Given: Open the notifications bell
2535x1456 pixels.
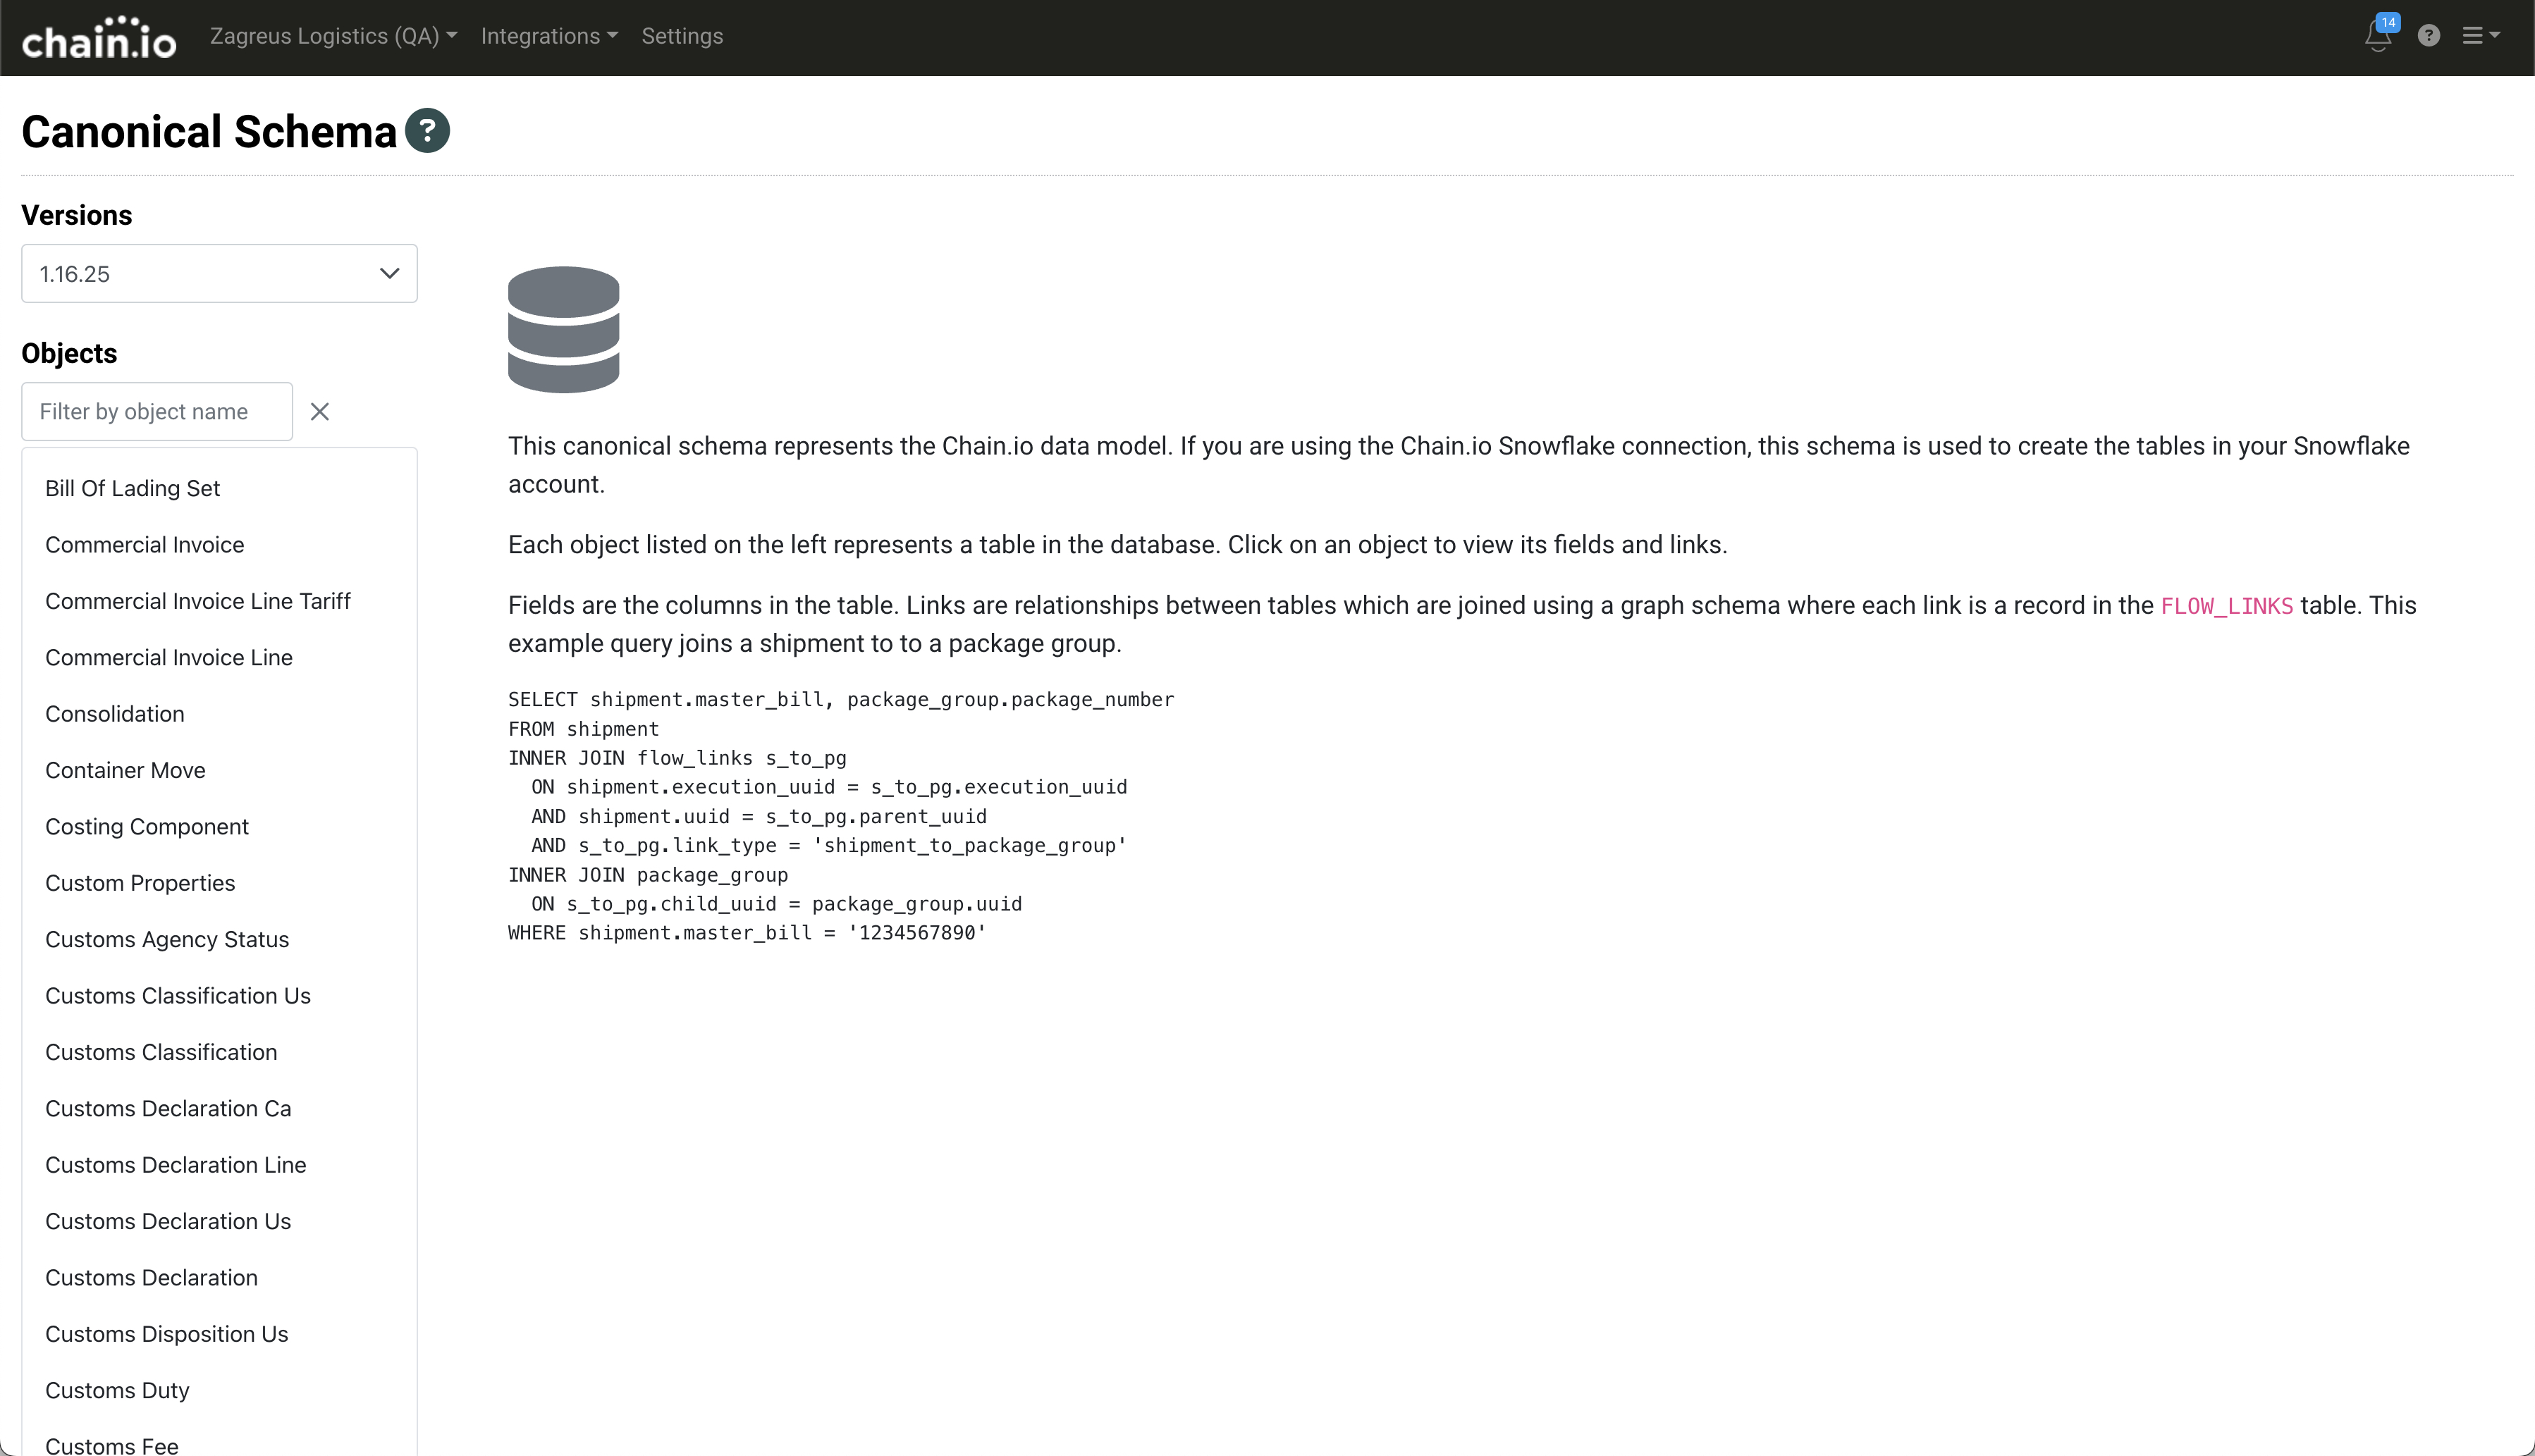Looking at the screenshot, I should [x=2377, y=37].
